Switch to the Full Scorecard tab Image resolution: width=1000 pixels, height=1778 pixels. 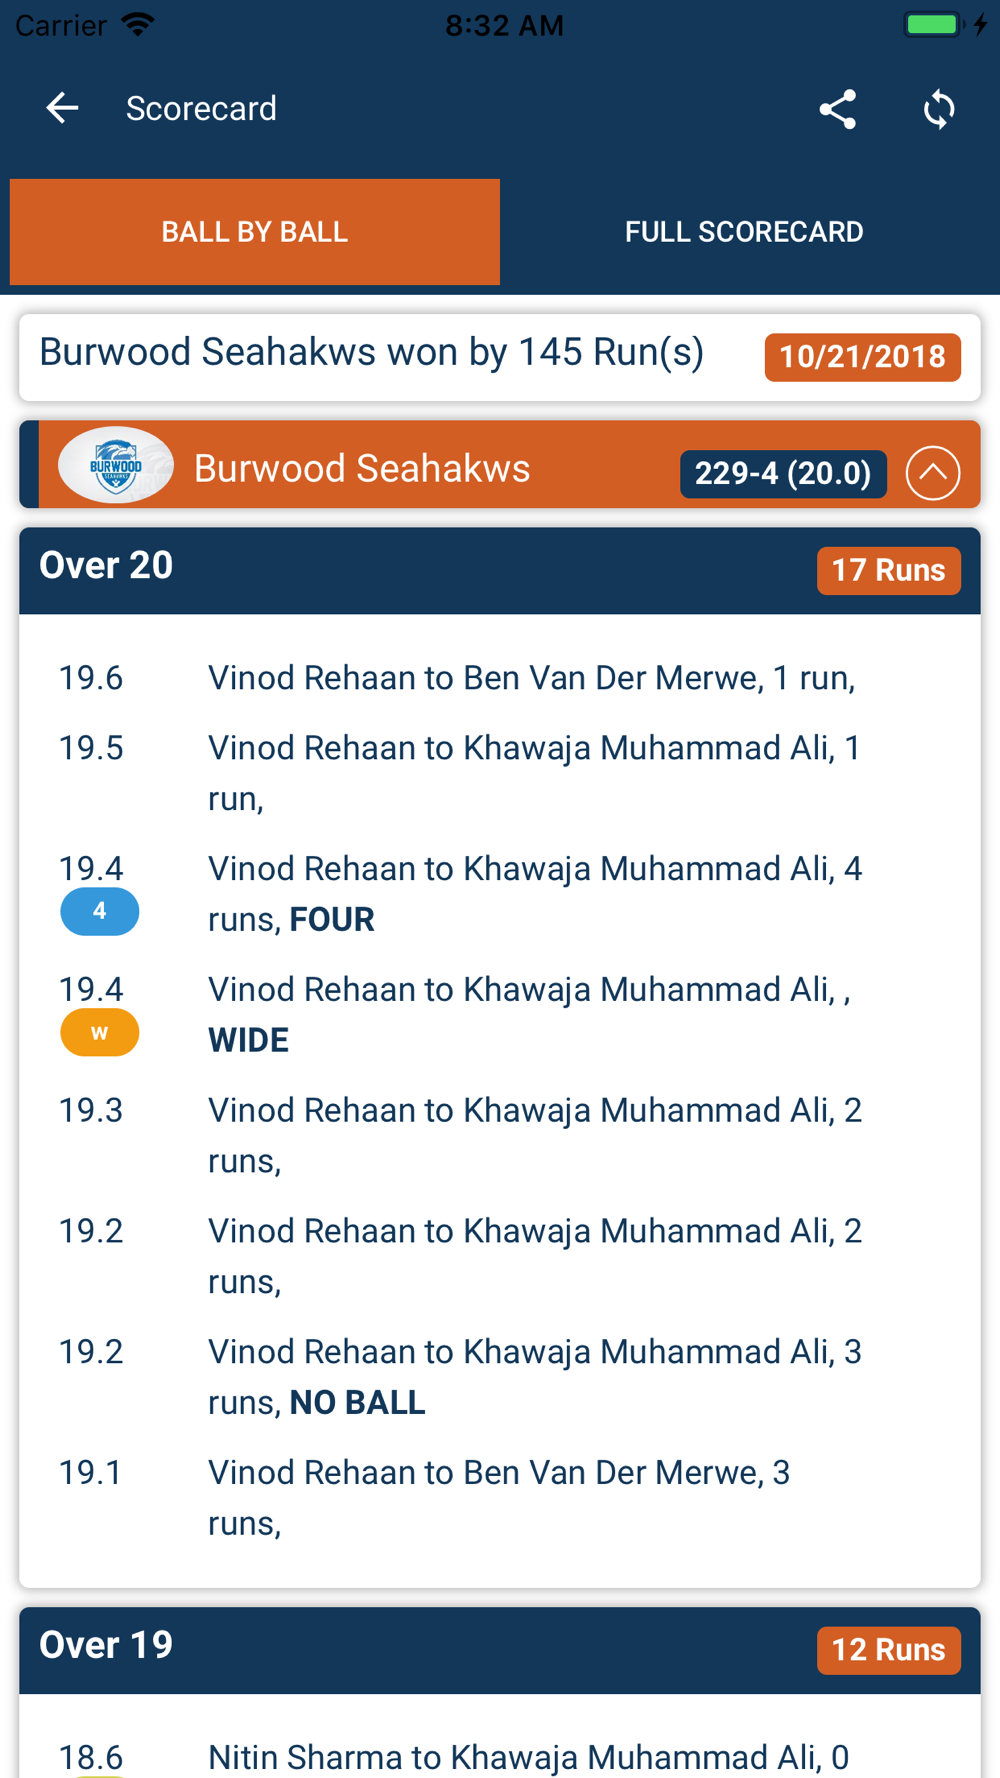coord(744,232)
